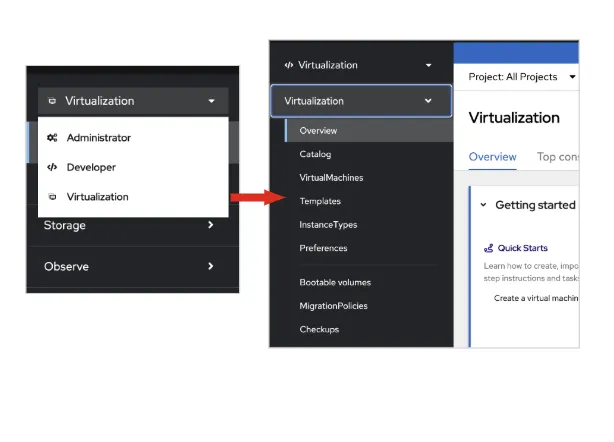Click the Quick Starts icon
The width and height of the screenshot is (614, 442).
click(488, 248)
